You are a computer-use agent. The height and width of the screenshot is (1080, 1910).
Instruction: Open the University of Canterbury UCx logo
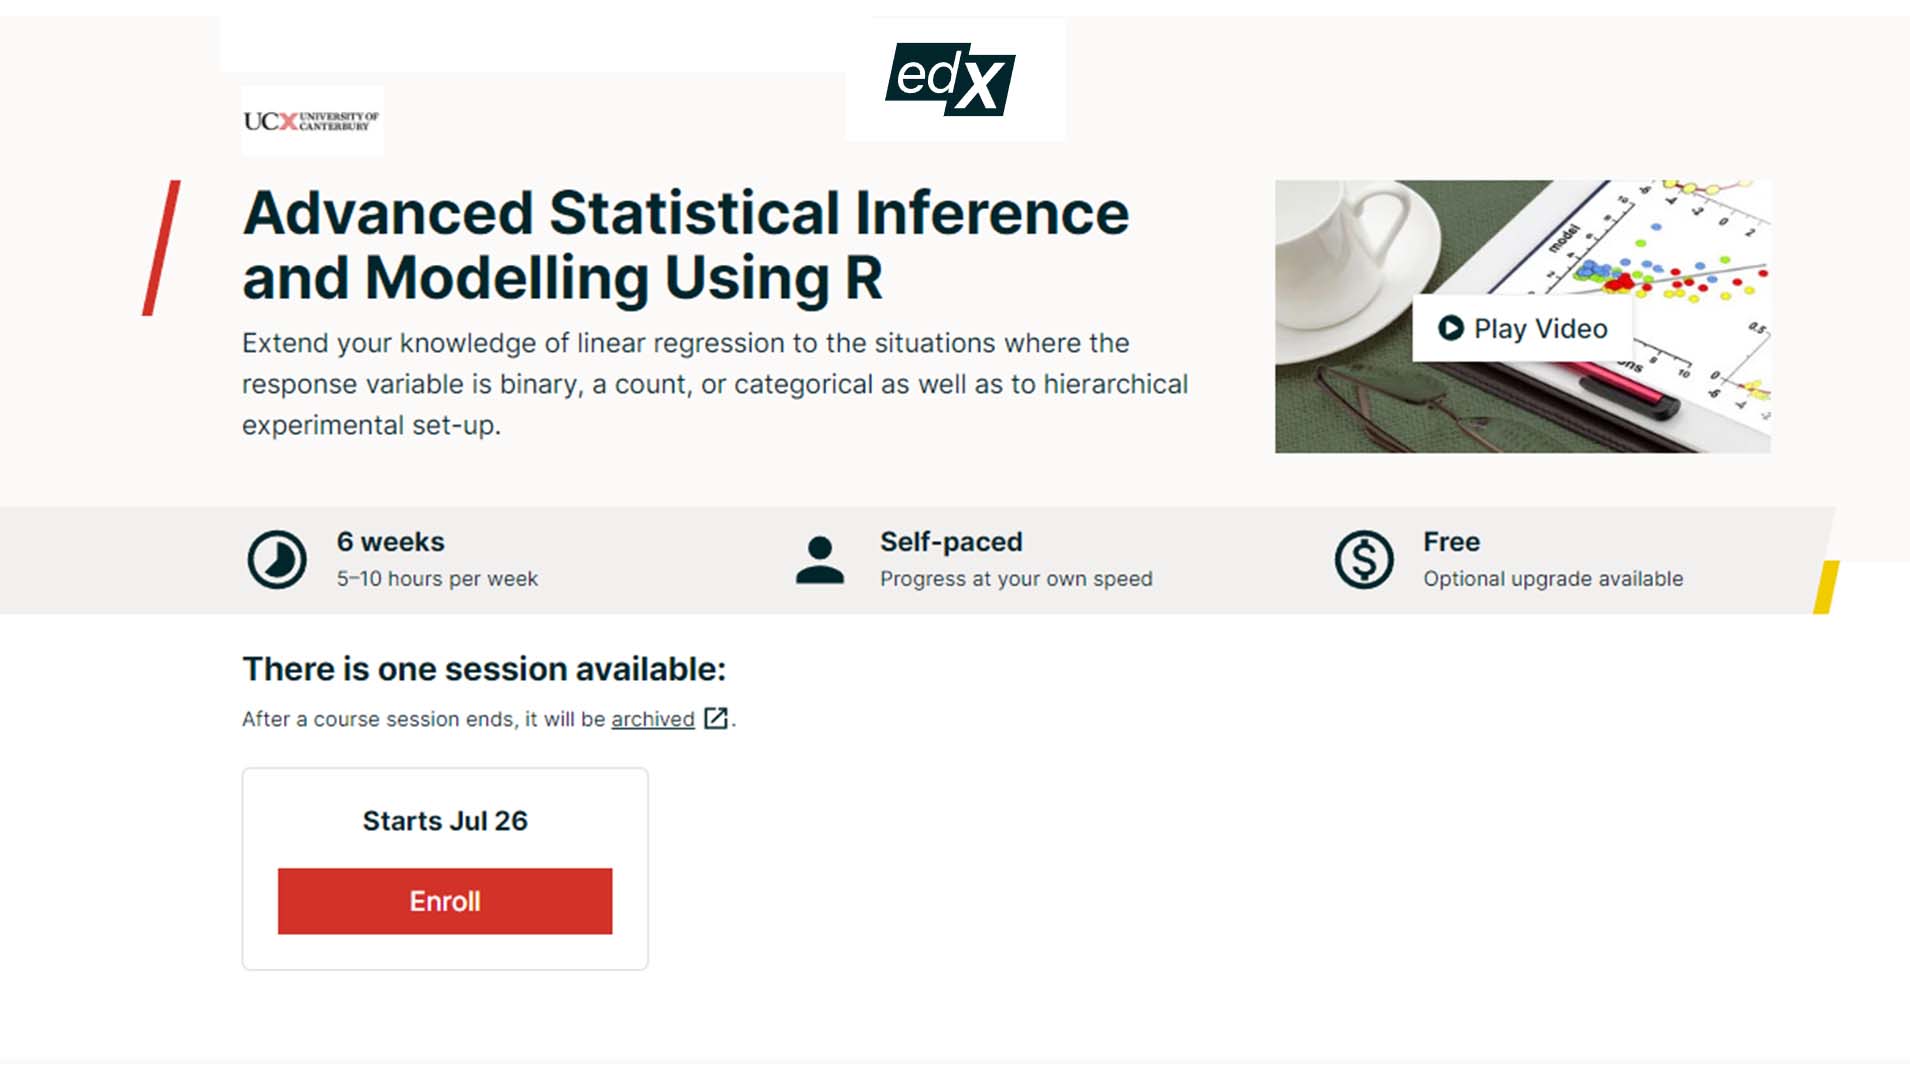(312, 121)
